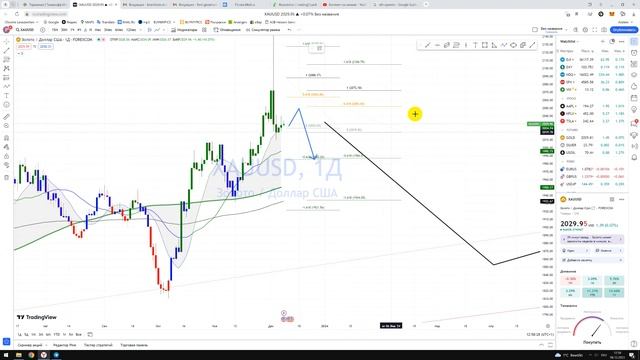This screenshot has height=360, width=640.
Task: Pick the text tool in favorites toolbar
Action: pyautogui.click(x=475, y=45)
